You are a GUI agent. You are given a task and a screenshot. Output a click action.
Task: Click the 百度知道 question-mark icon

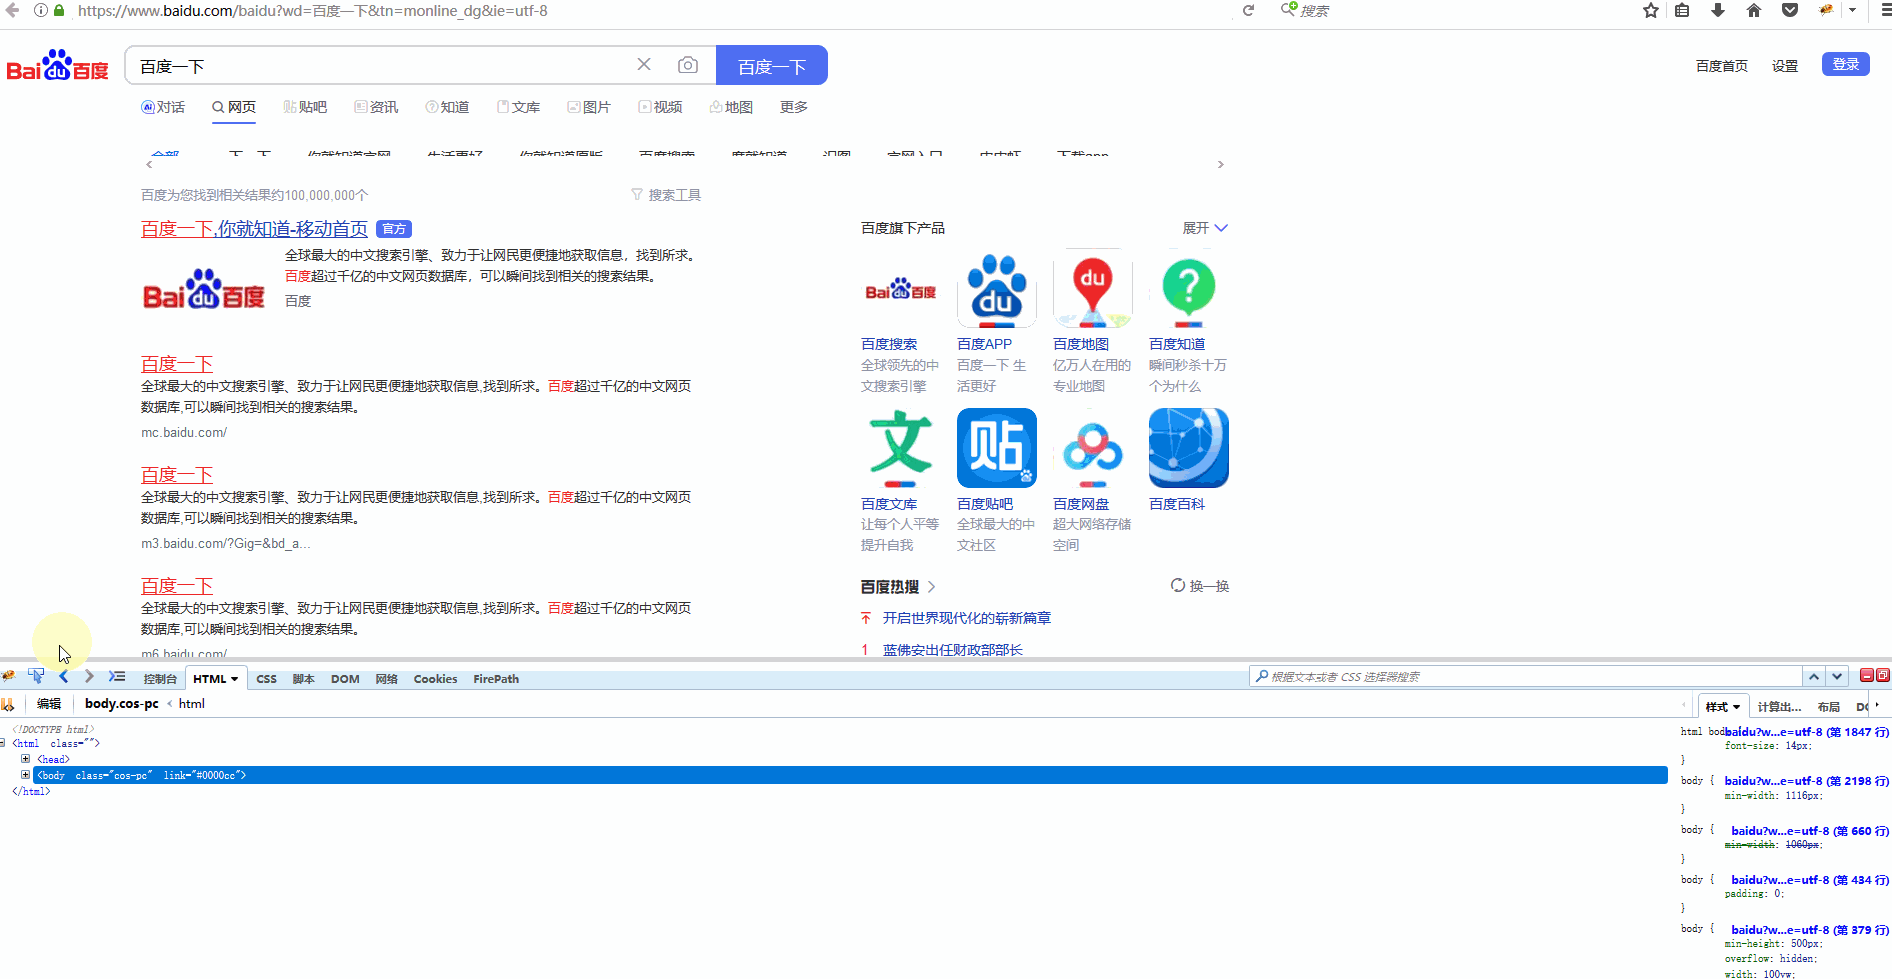click(1189, 289)
